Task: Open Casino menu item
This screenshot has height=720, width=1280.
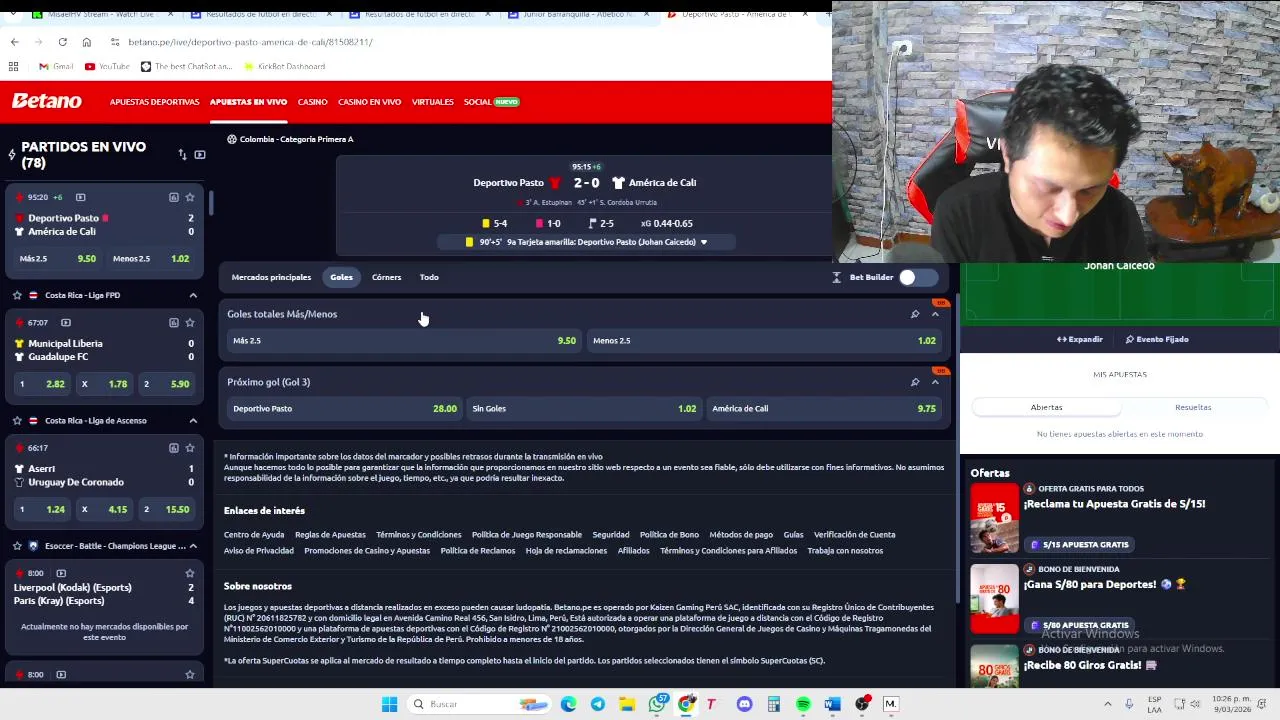Action: point(312,102)
